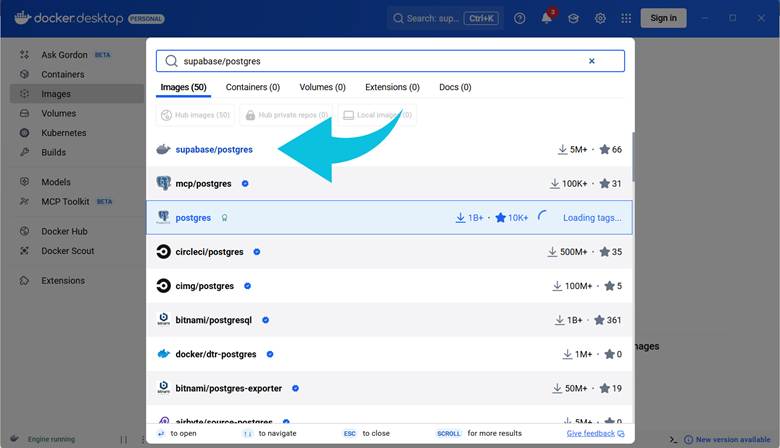Click the verified badge next to mcp/postgres

pyautogui.click(x=245, y=183)
